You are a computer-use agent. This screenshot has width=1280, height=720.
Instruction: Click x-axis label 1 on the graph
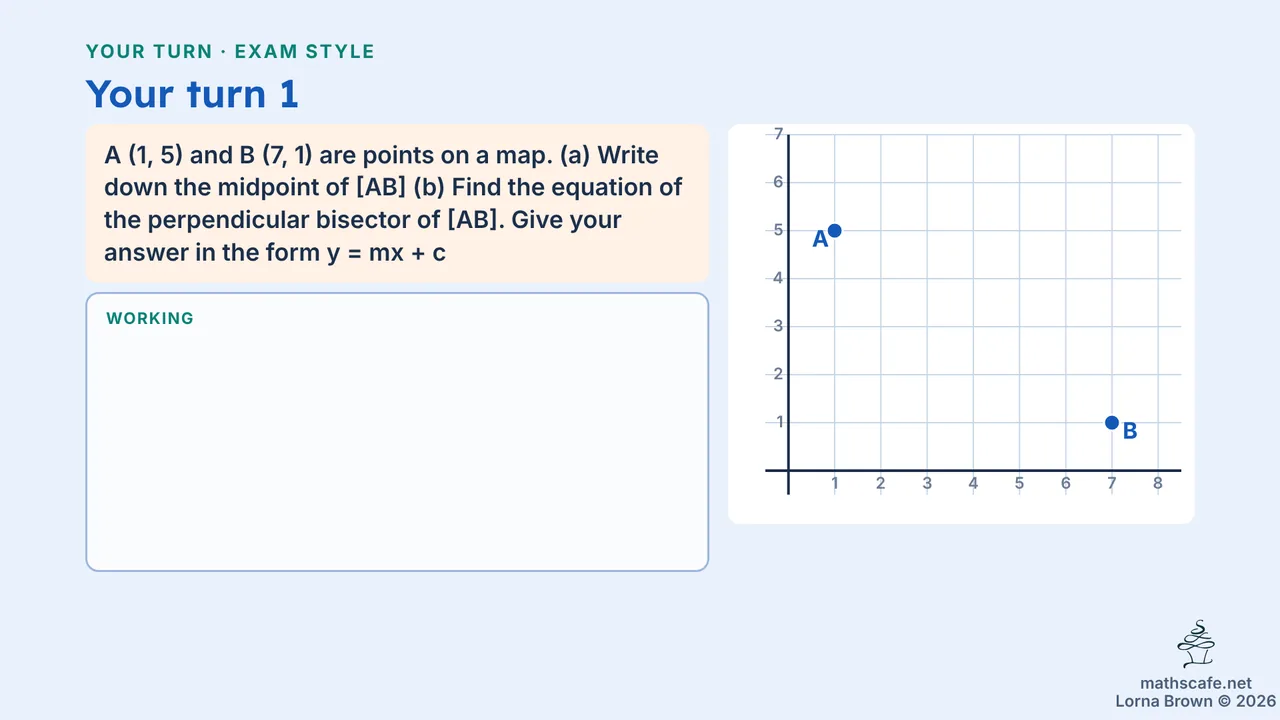click(x=835, y=484)
